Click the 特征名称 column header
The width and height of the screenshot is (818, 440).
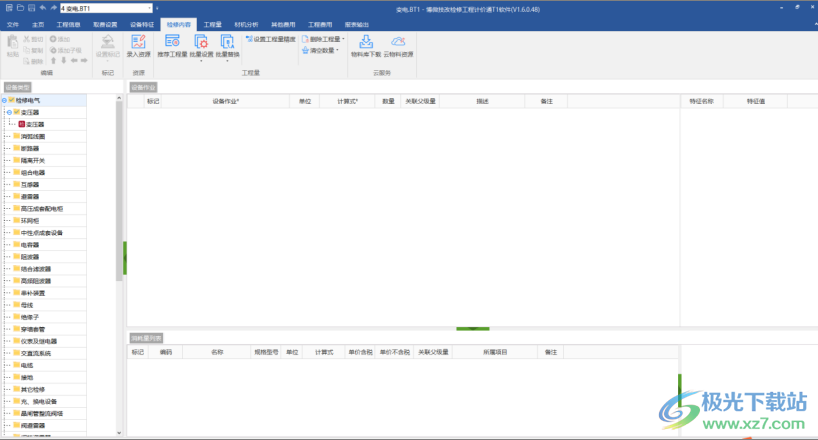click(x=702, y=101)
